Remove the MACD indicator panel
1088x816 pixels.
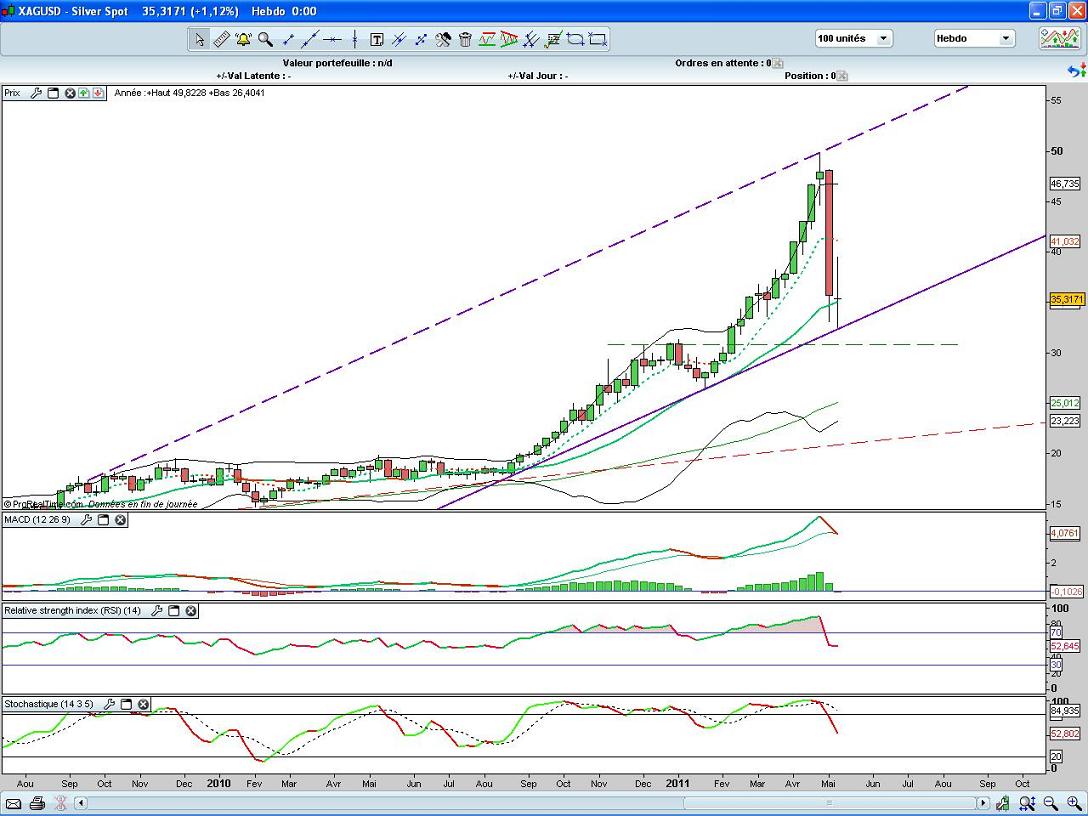[x=120, y=520]
